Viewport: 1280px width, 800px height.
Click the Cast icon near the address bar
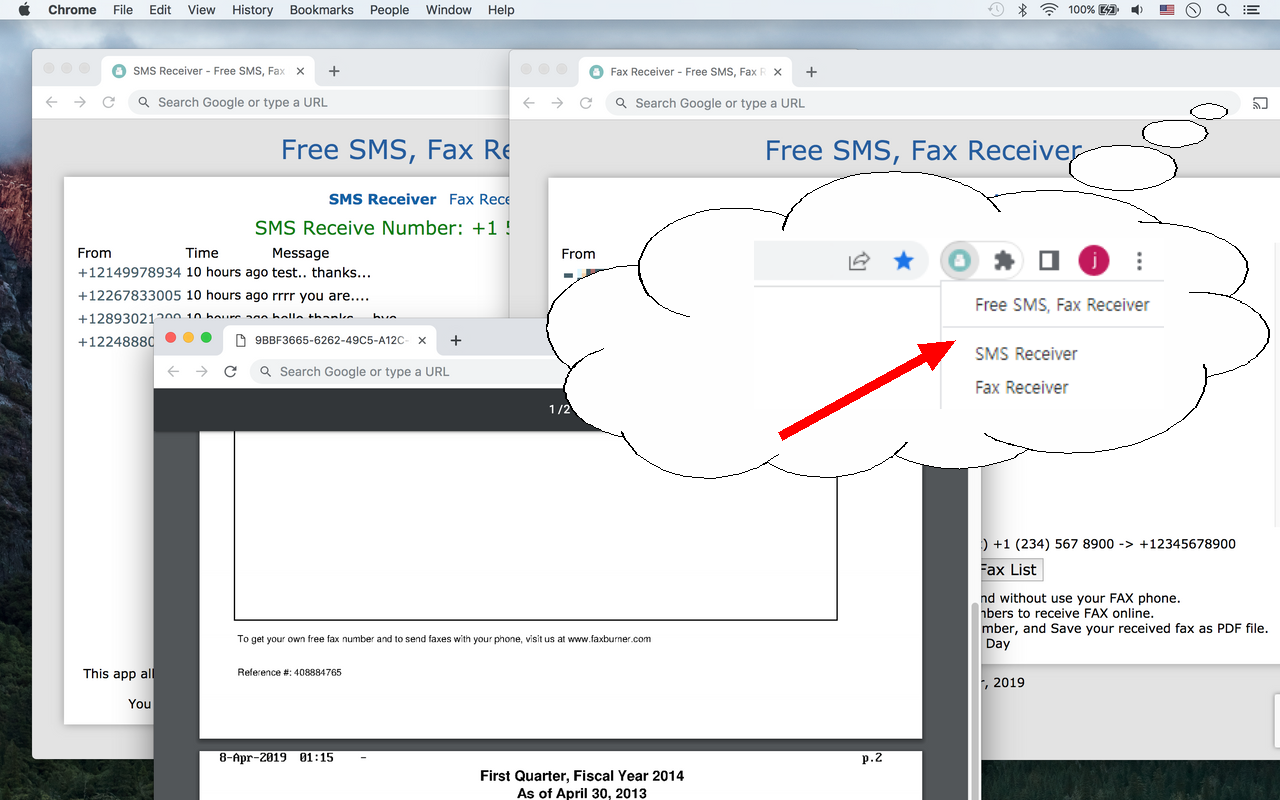1260,103
